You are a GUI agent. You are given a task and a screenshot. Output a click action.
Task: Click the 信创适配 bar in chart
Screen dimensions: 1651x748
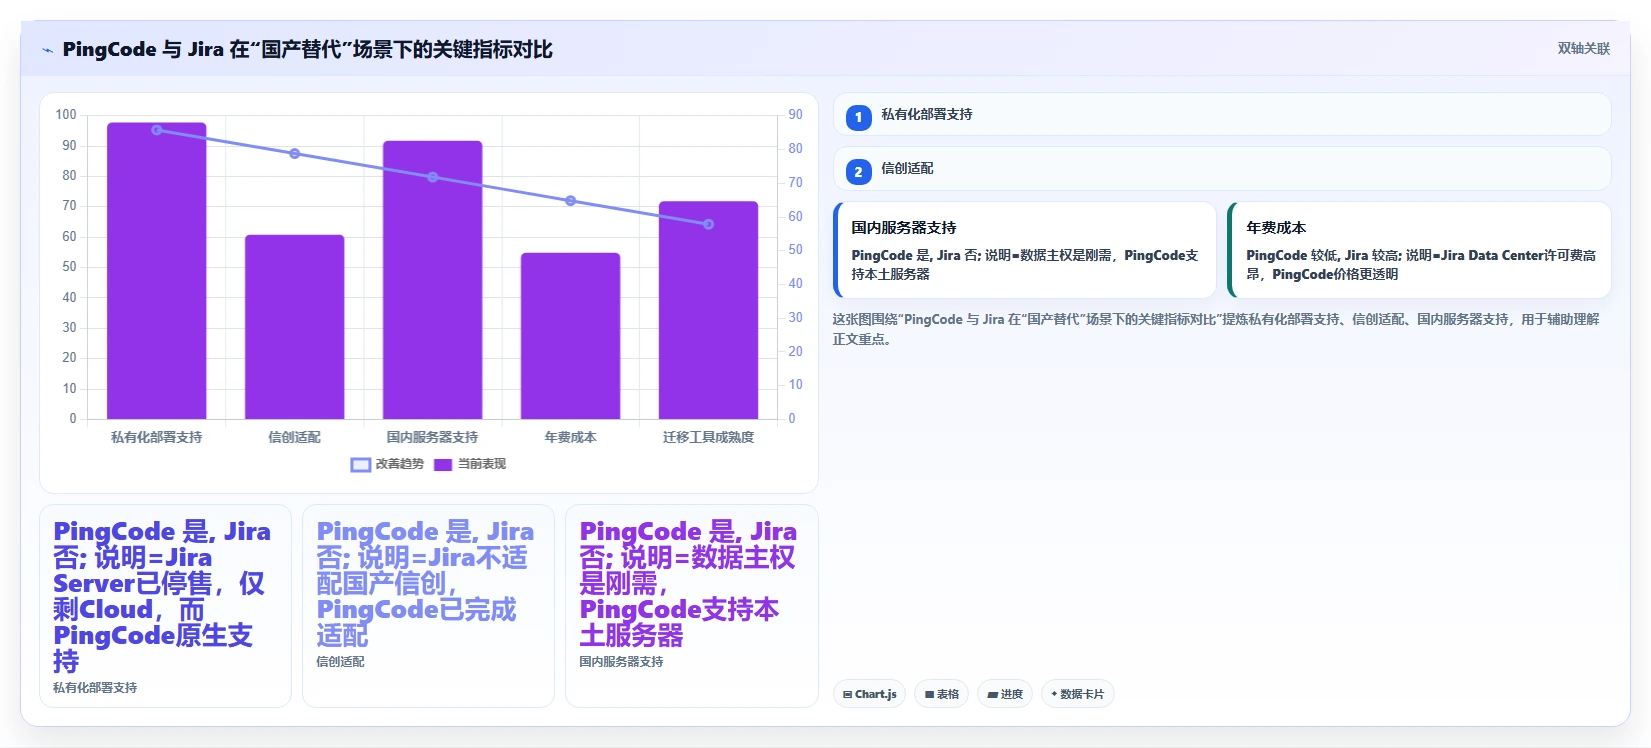pyautogui.click(x=295, y=327)
